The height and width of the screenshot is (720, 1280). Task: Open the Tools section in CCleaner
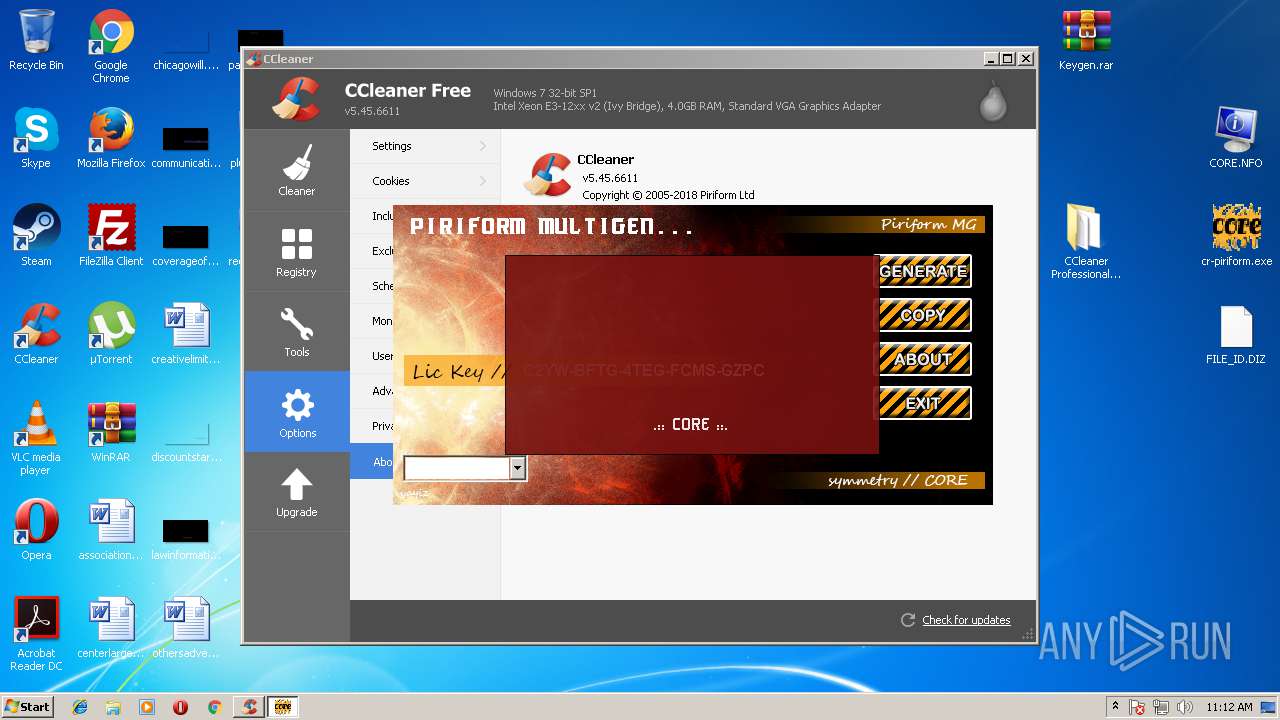(297, 331)
